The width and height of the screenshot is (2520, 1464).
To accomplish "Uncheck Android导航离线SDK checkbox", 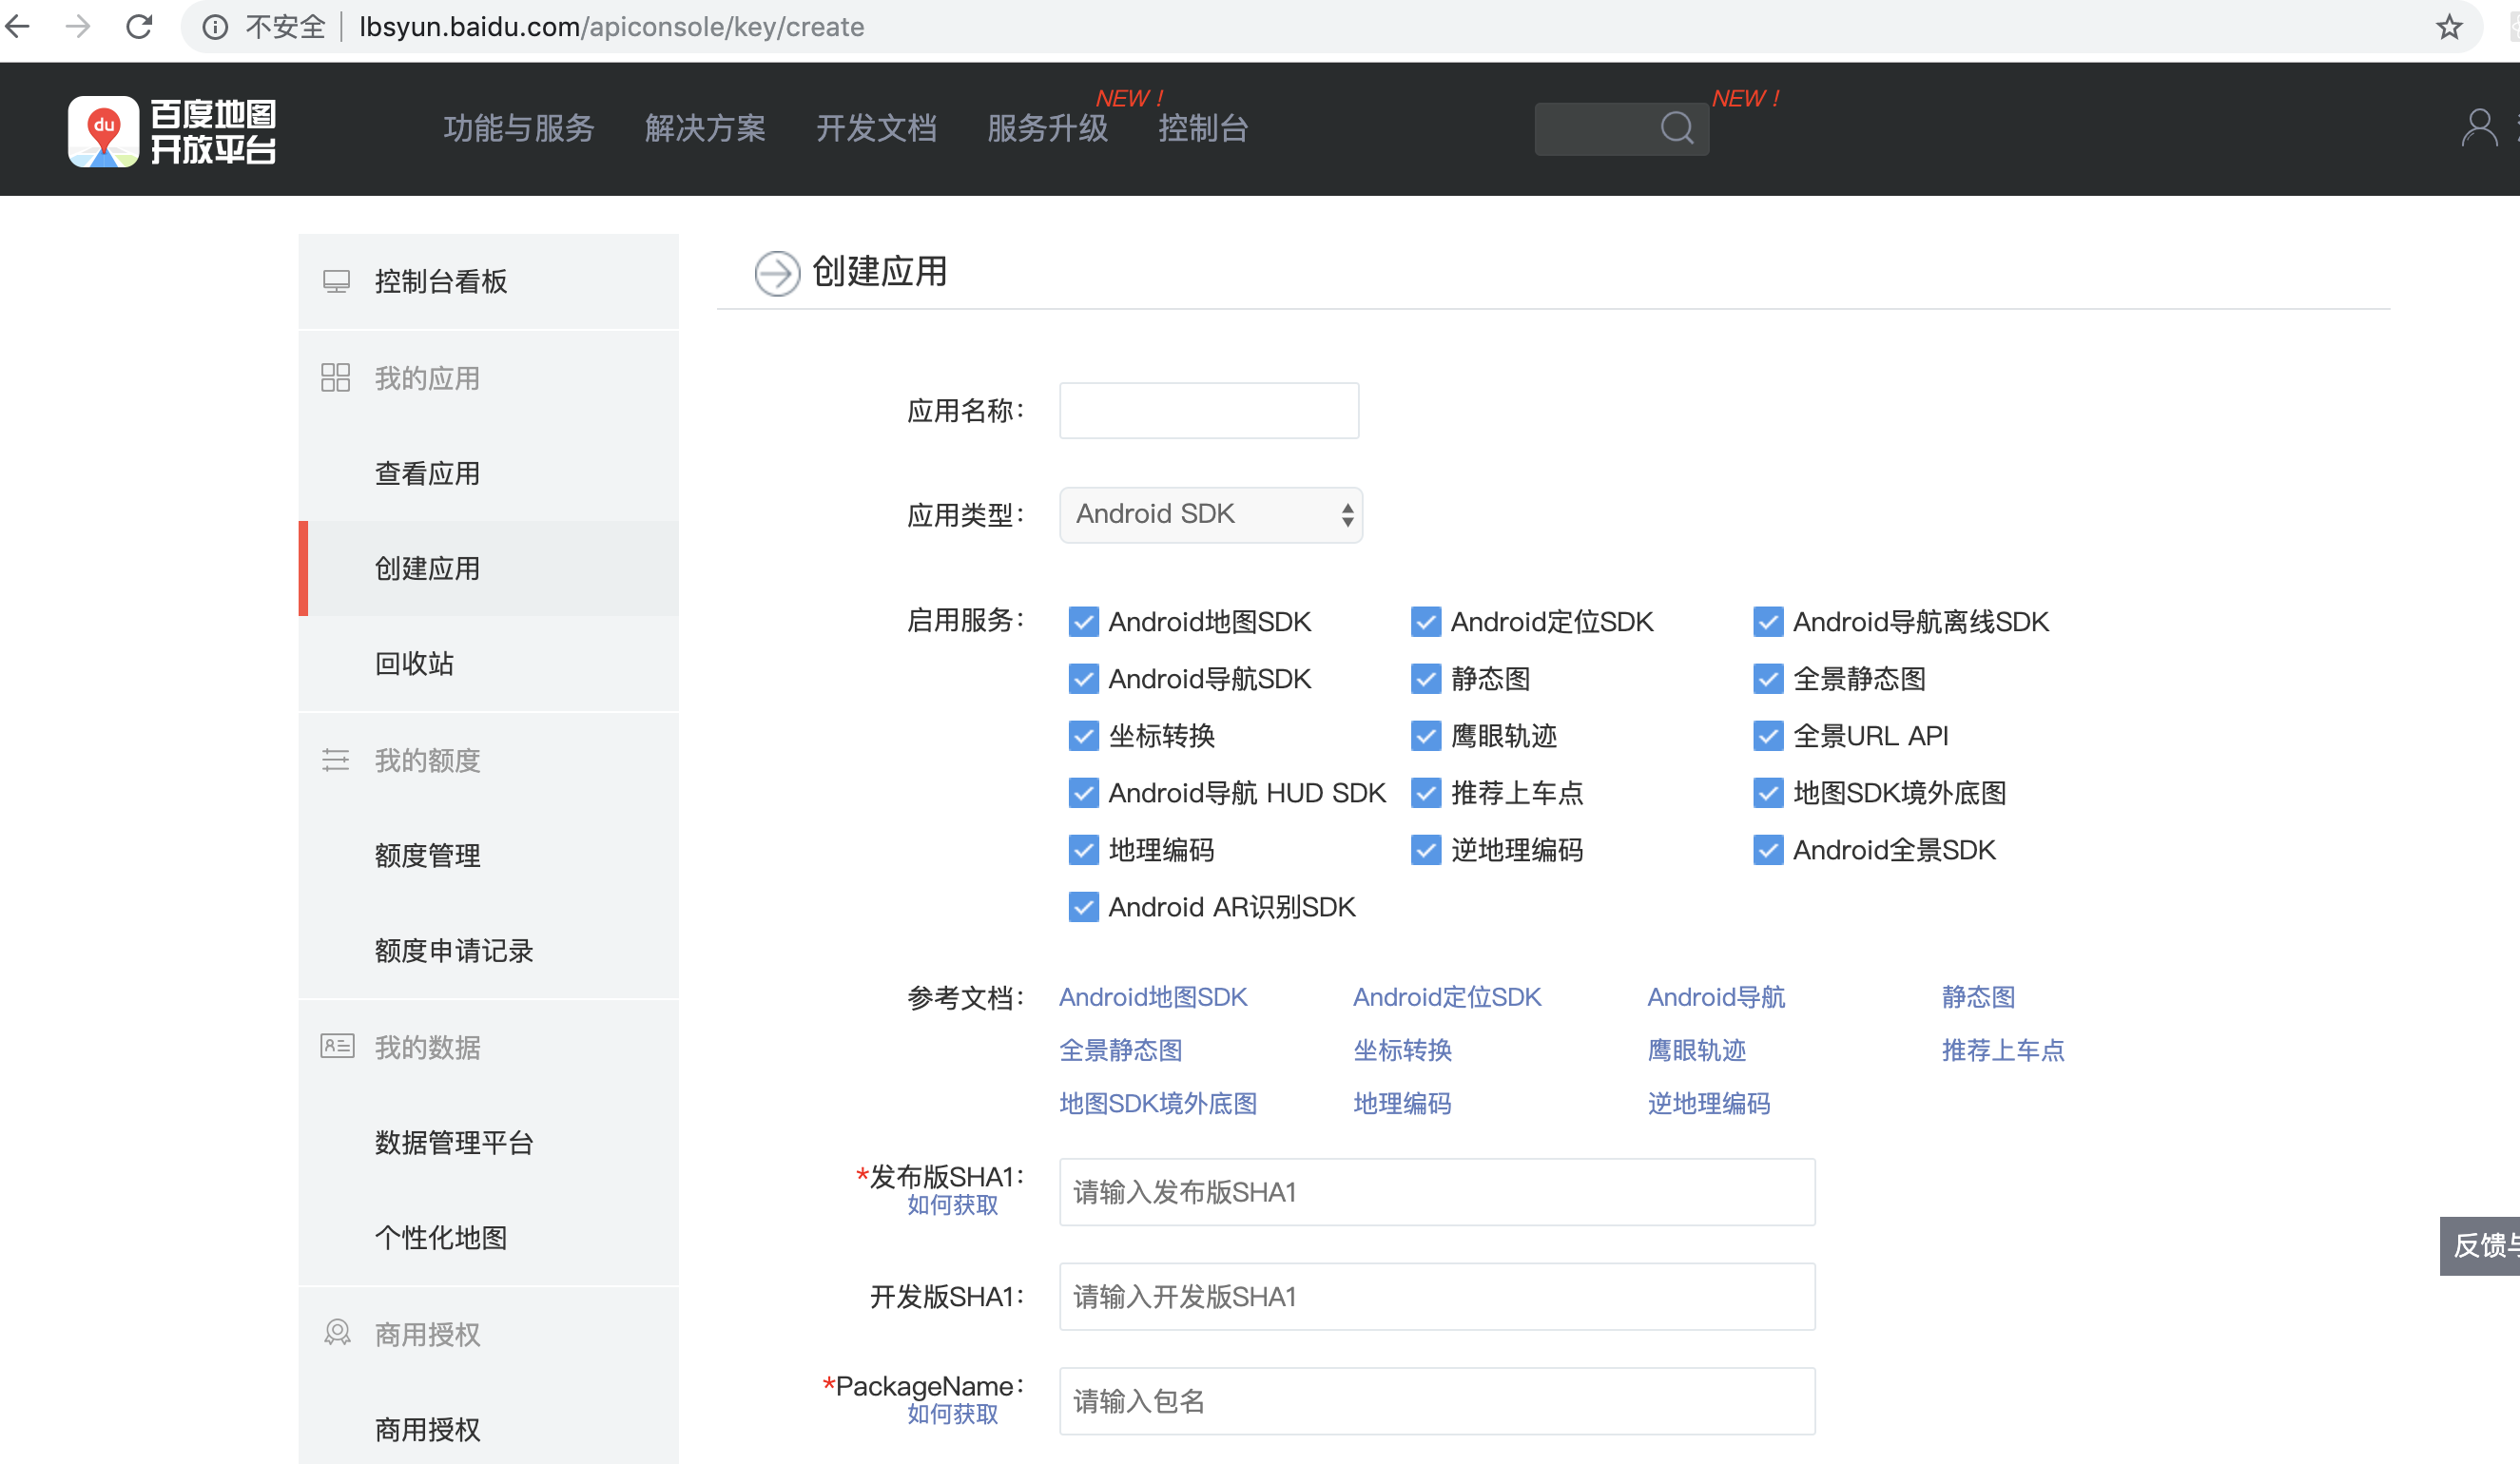I will (x=1767, y=621).
